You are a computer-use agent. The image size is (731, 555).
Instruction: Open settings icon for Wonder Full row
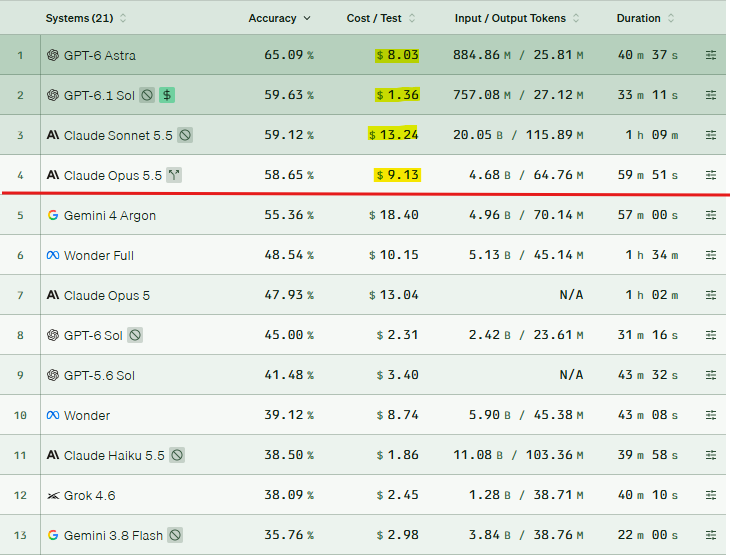pos(710,255)
